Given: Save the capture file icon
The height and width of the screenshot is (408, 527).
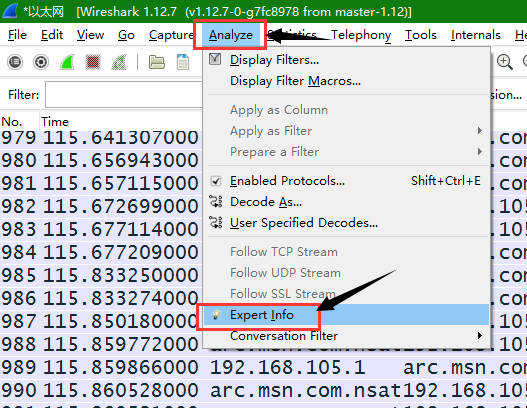Looking at the screenshot, I should pyautogui.click(x=183, y=62).
